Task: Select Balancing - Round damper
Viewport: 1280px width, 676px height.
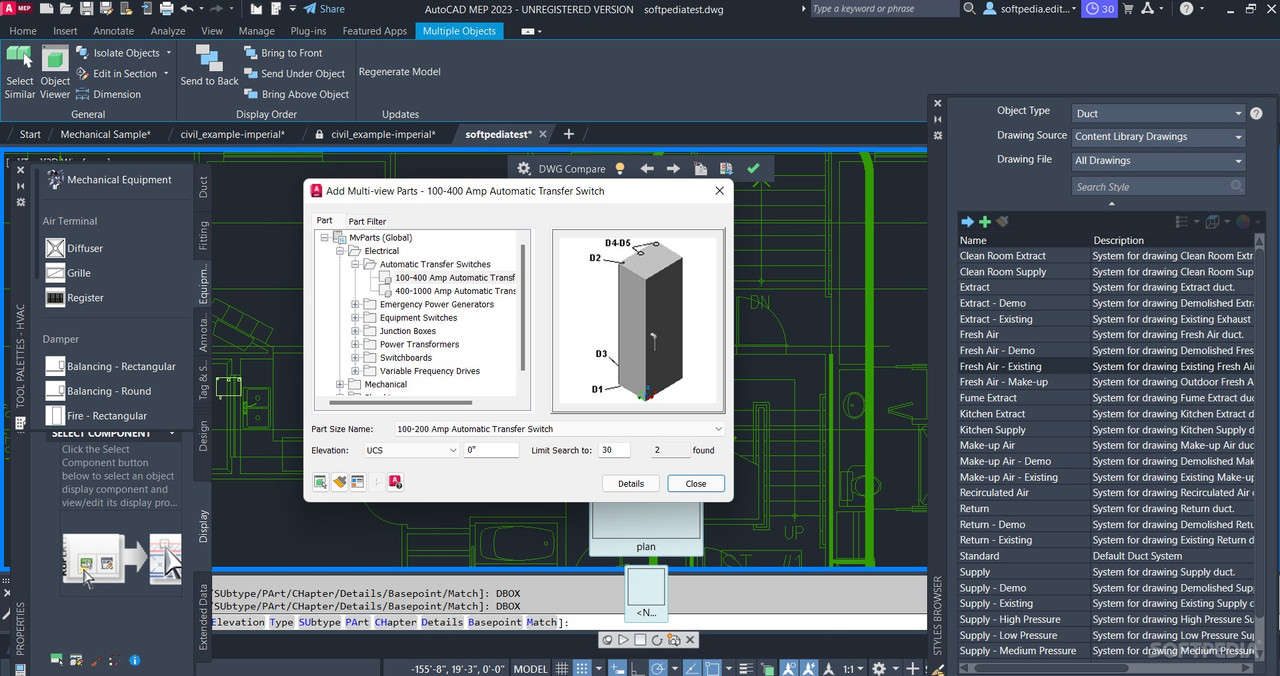Action: (x=99, y=391)
